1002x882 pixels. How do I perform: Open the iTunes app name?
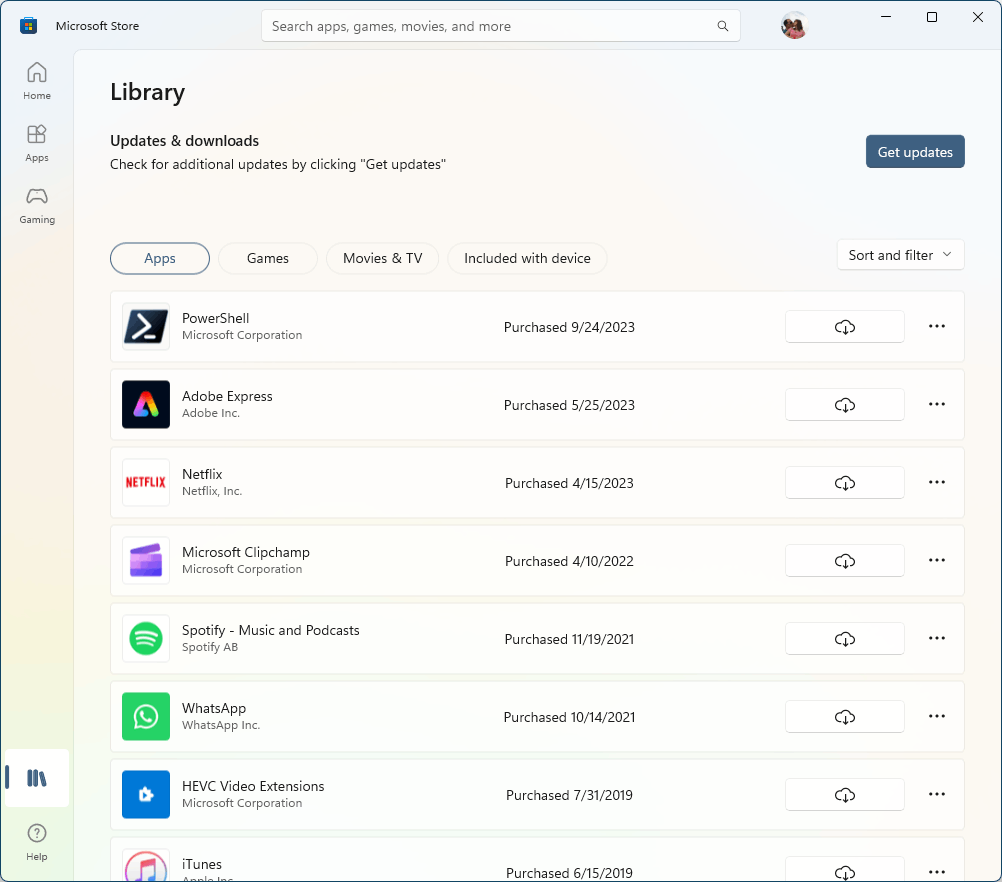pyautogui.click(x=201, y=864)
